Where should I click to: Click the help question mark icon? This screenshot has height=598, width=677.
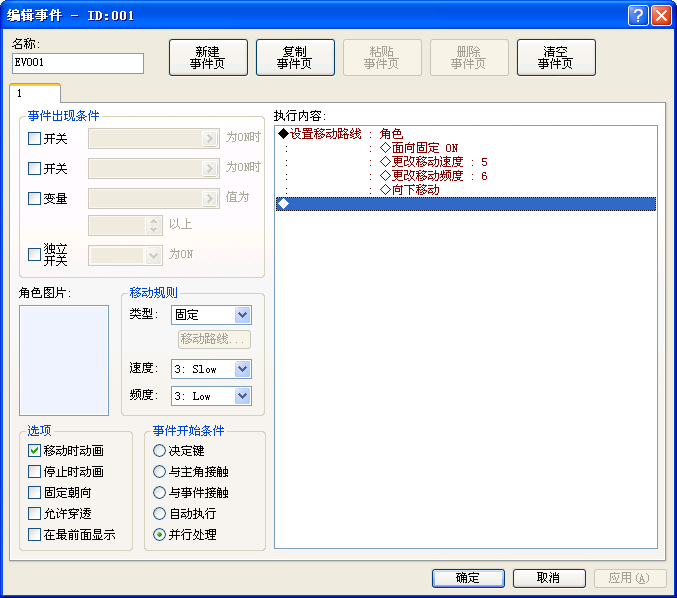[638, 16]
